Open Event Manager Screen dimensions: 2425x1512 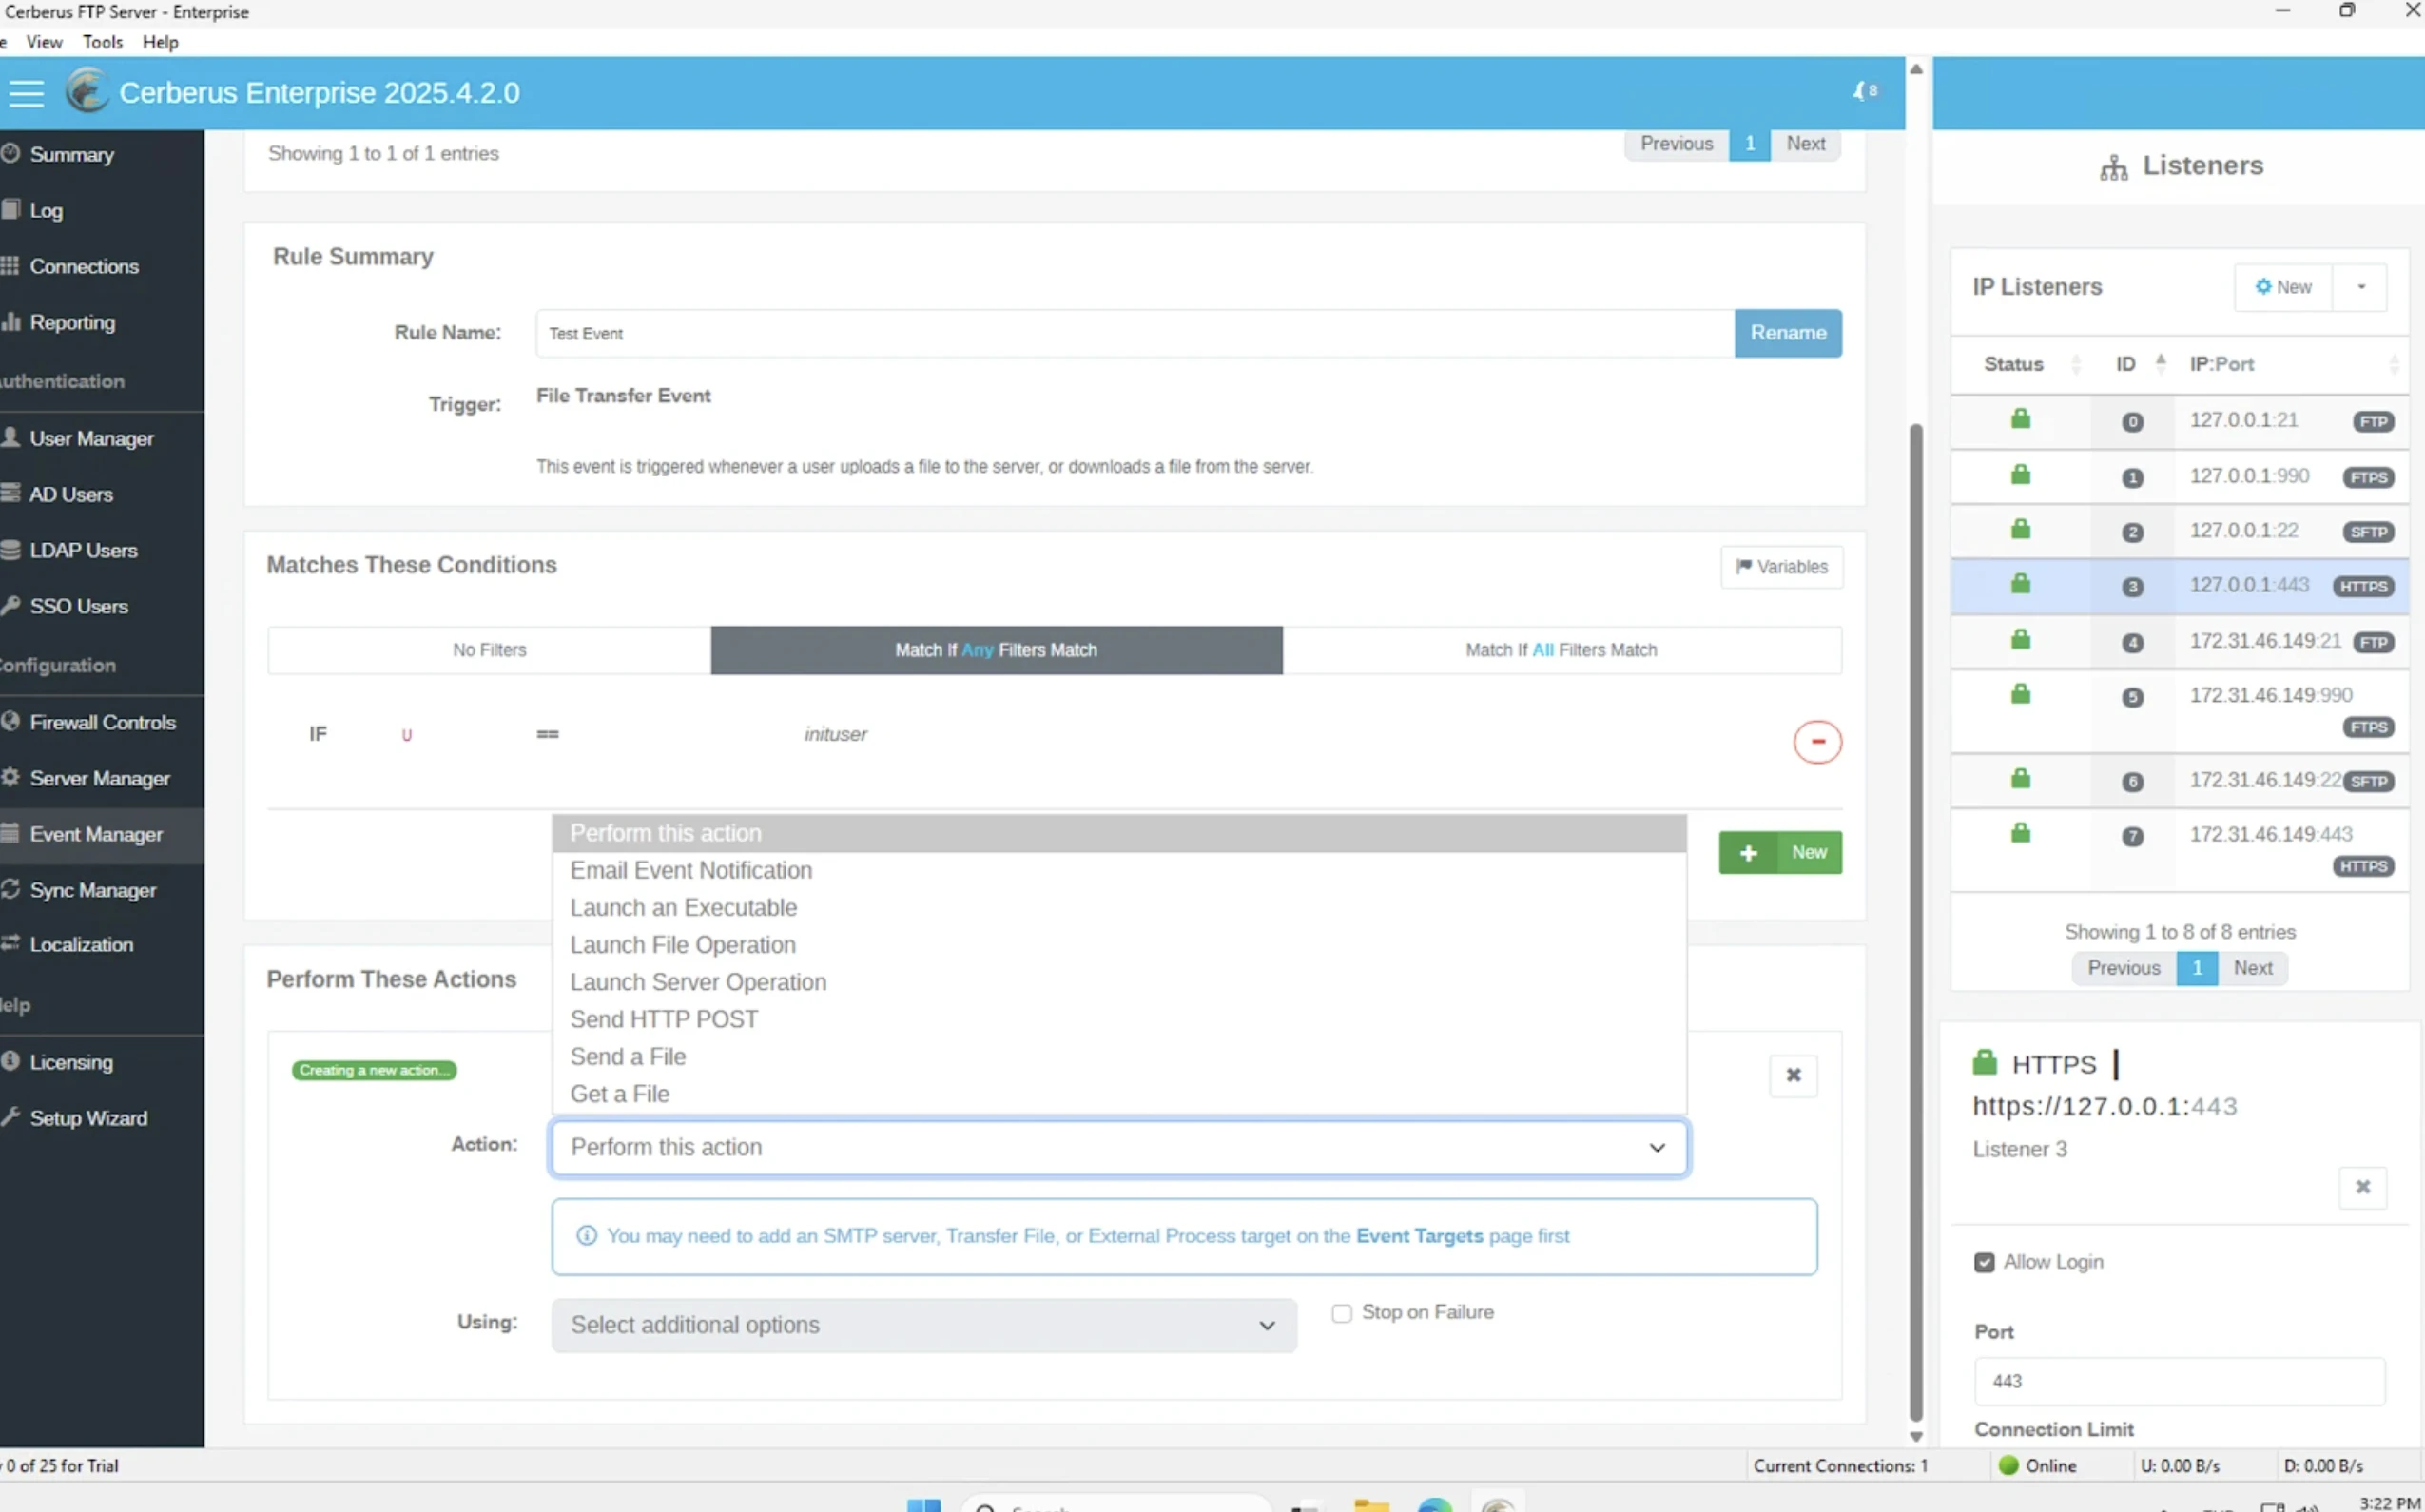coord(96,834)
